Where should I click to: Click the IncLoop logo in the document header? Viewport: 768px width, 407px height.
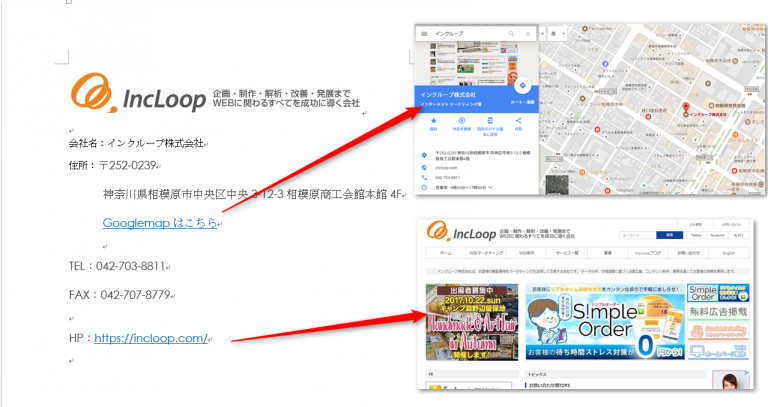[138, 94]
